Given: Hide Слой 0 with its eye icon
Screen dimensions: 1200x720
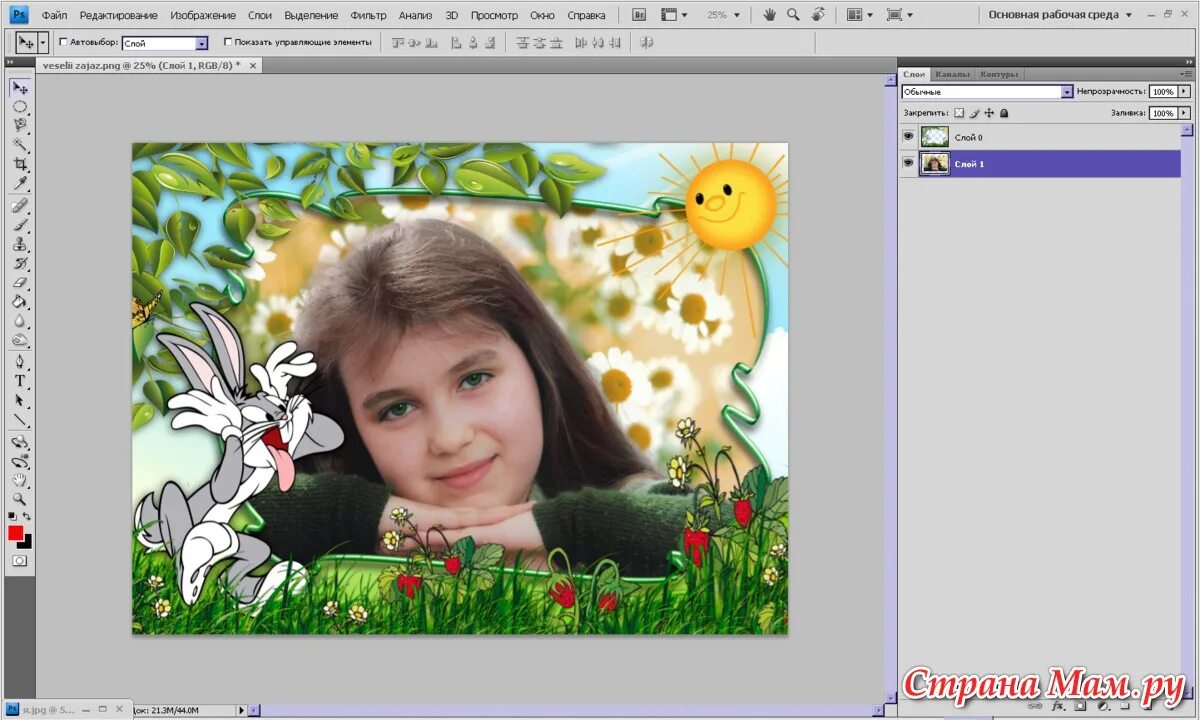Looking at the screenshot, I should (908, 137).
